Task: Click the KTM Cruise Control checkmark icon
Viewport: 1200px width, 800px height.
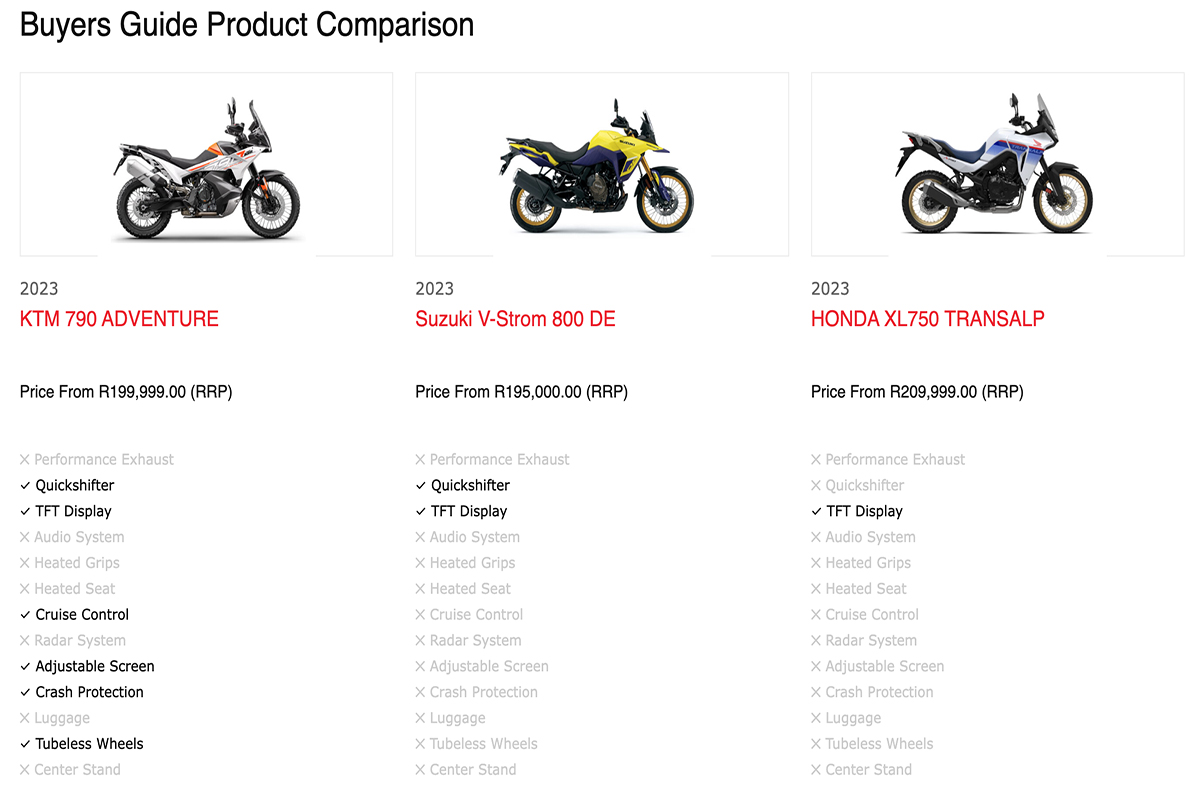Action: [25, 615]
